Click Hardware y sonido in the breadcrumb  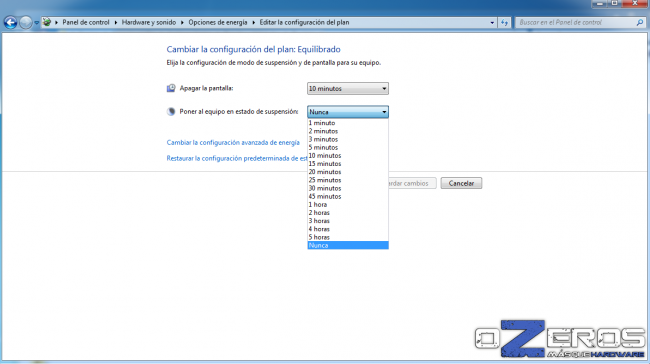(148, 22)
